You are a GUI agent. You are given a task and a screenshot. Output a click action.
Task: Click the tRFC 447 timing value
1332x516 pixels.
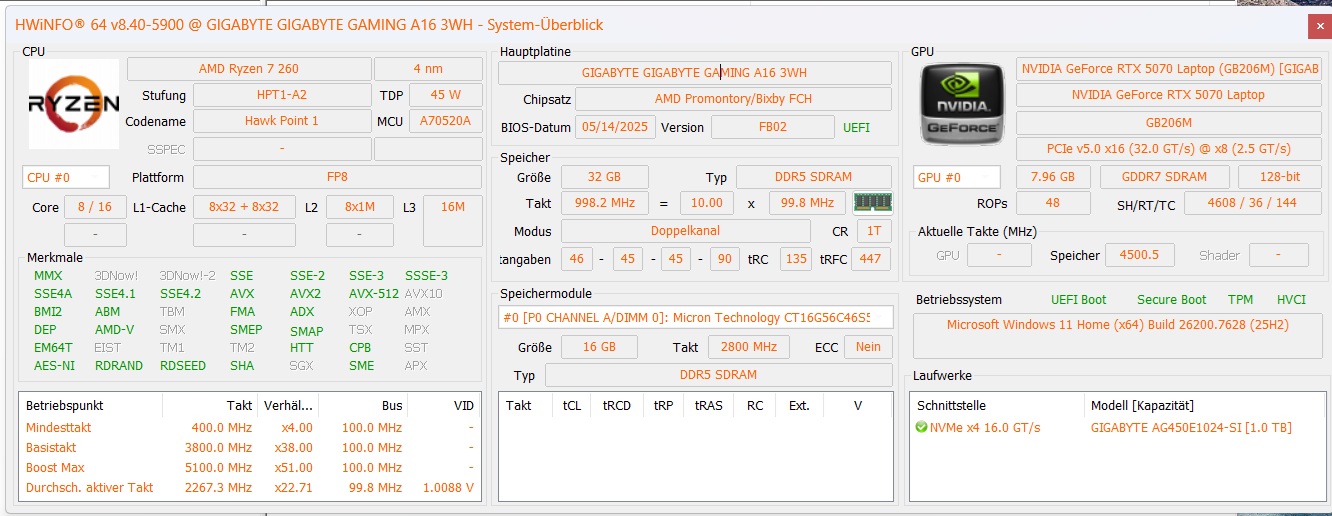pos(870,259)
